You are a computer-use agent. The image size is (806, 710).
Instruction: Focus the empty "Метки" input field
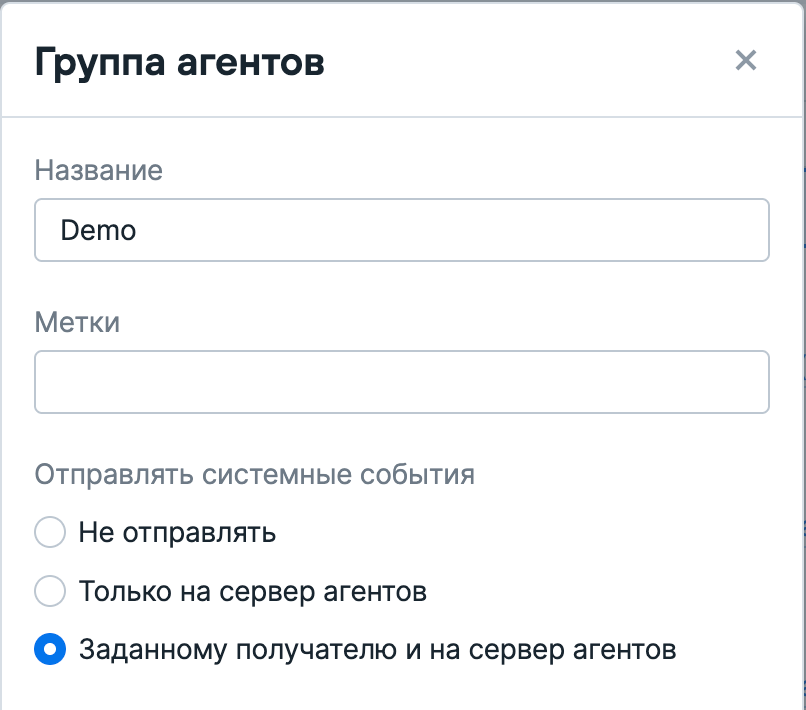tap(401, 382)
